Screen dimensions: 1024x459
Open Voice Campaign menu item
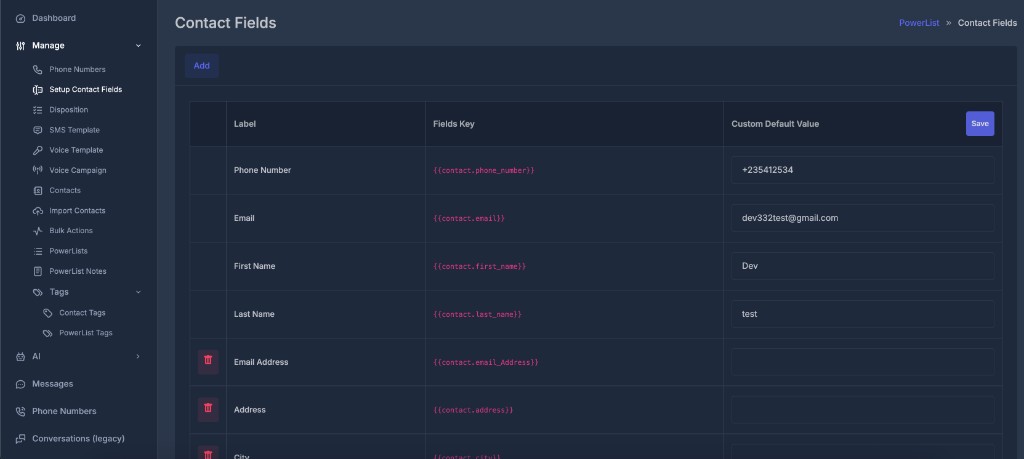78,170
